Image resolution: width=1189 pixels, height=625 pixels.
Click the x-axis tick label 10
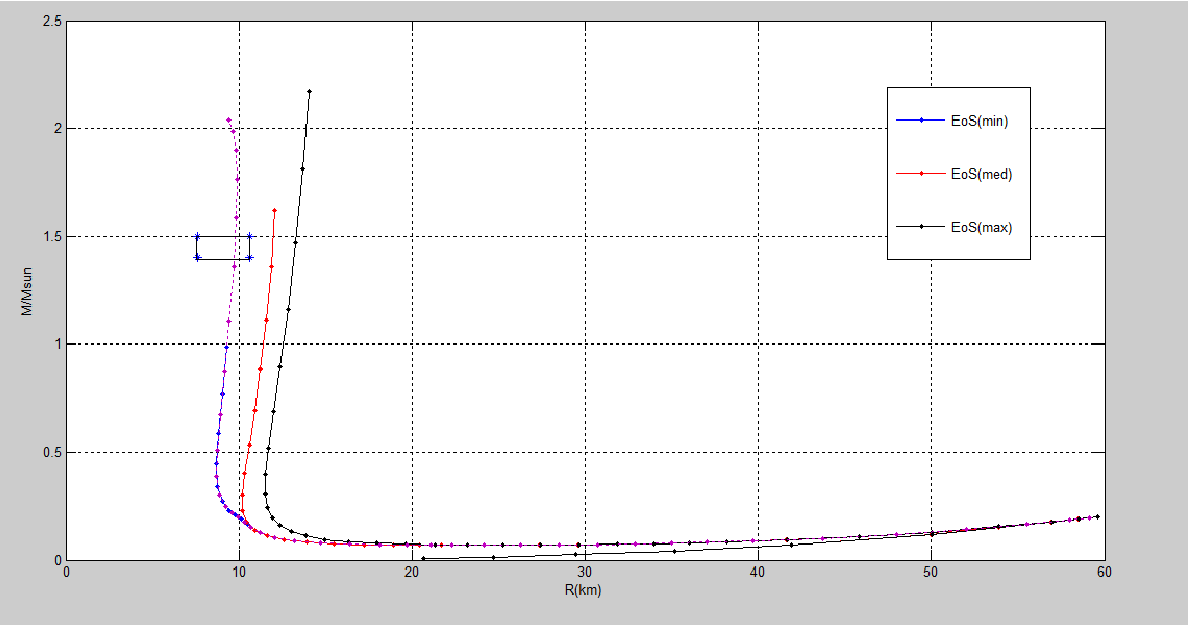240,573
